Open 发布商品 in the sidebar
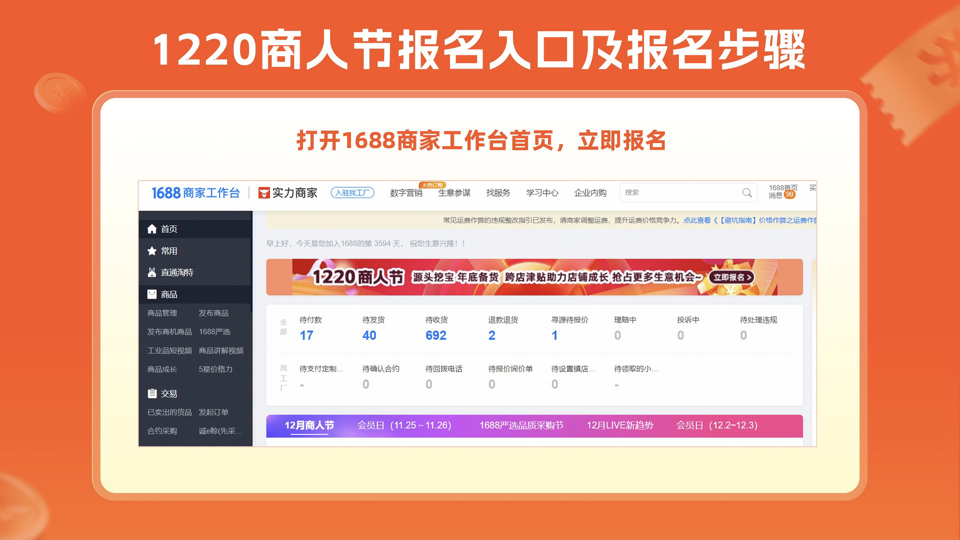The image size is (960, 540). click(213, 313)
